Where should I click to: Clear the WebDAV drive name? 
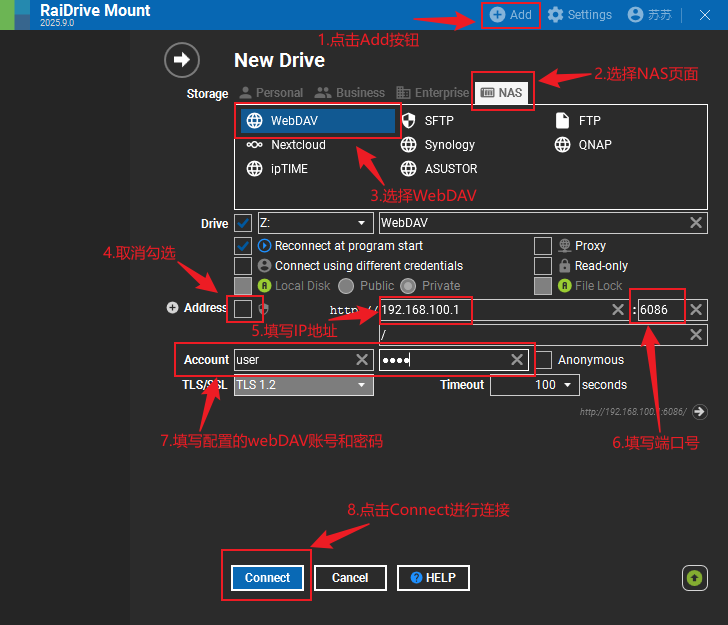[x=696, y=223]
